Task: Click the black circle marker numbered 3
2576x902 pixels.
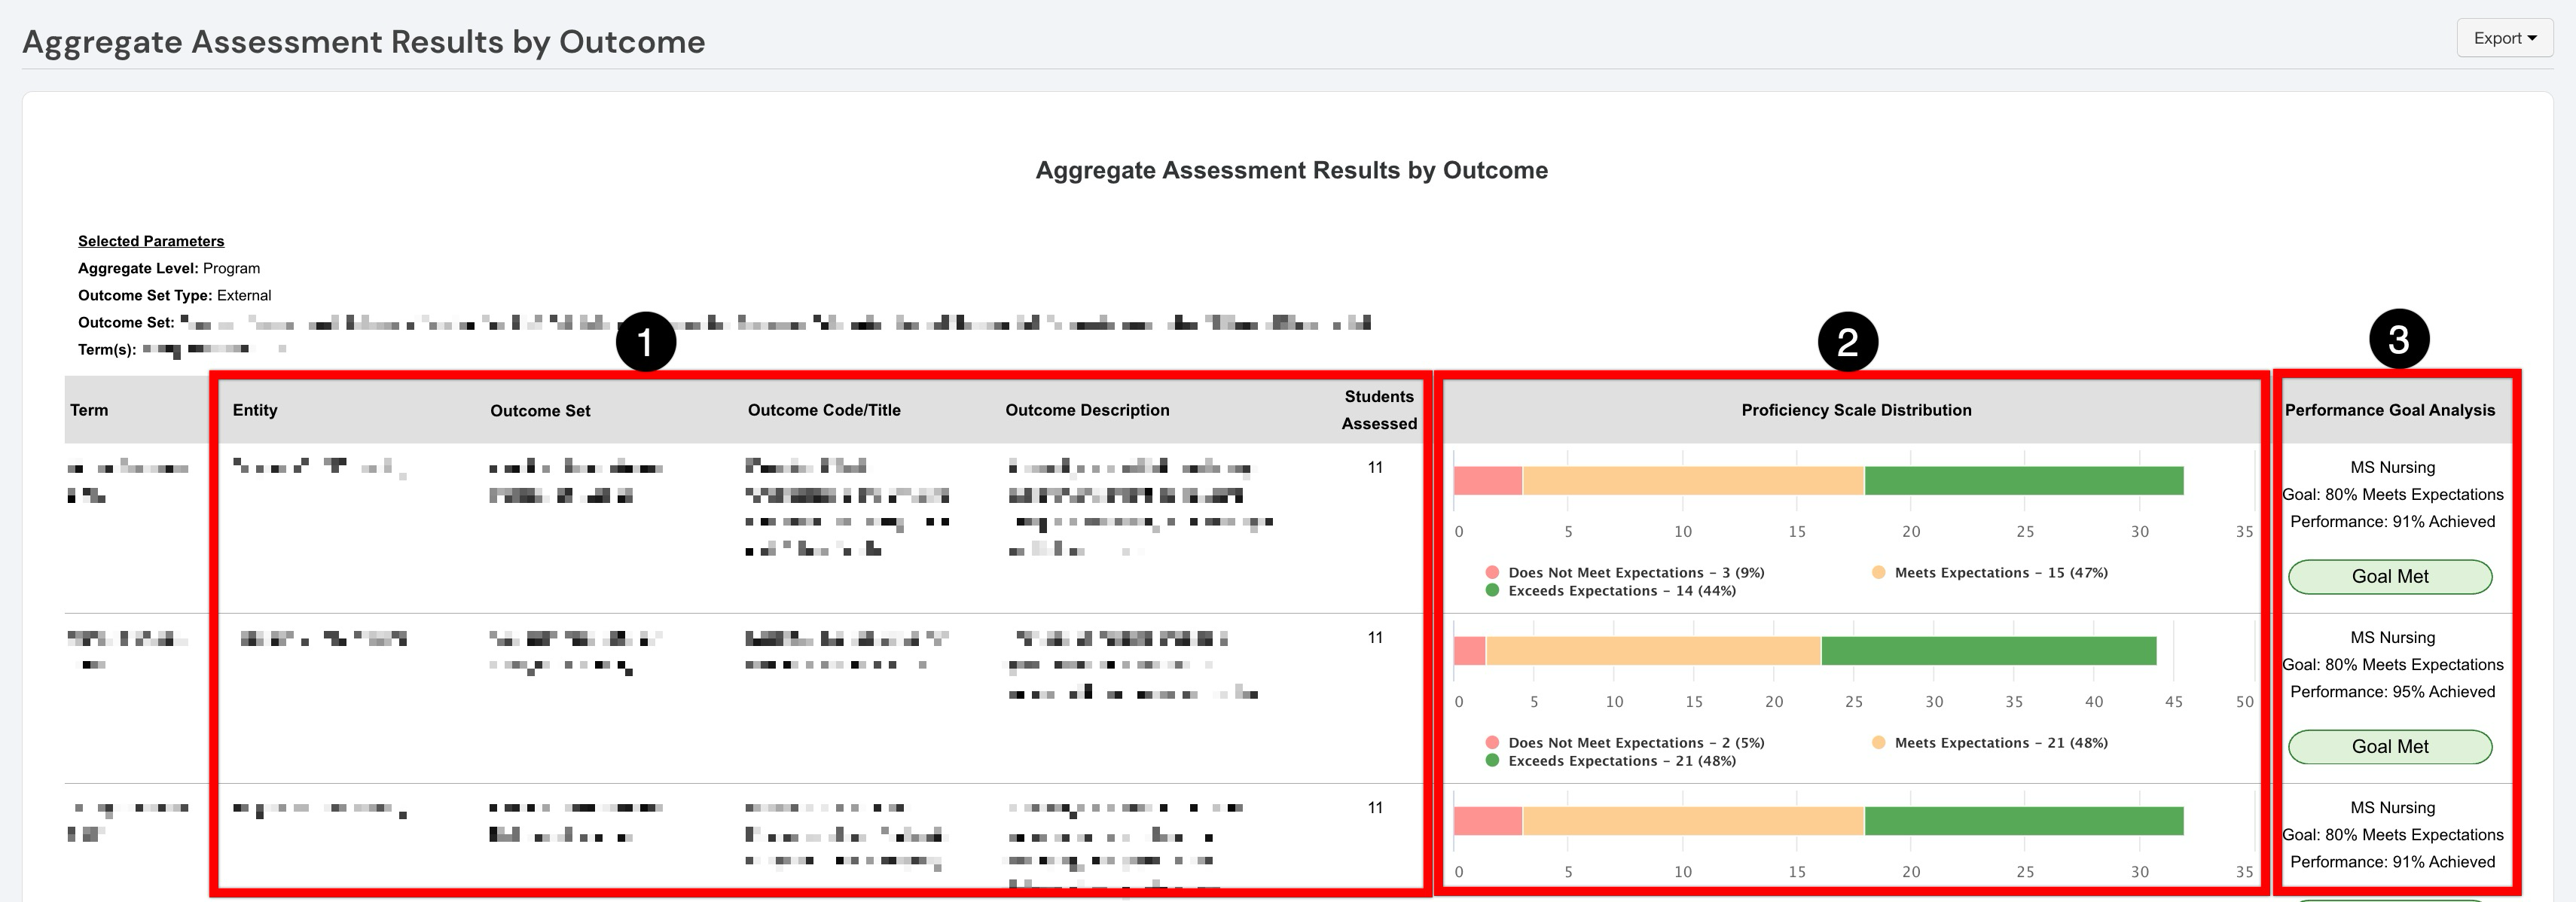Action: coord(2398,339)
